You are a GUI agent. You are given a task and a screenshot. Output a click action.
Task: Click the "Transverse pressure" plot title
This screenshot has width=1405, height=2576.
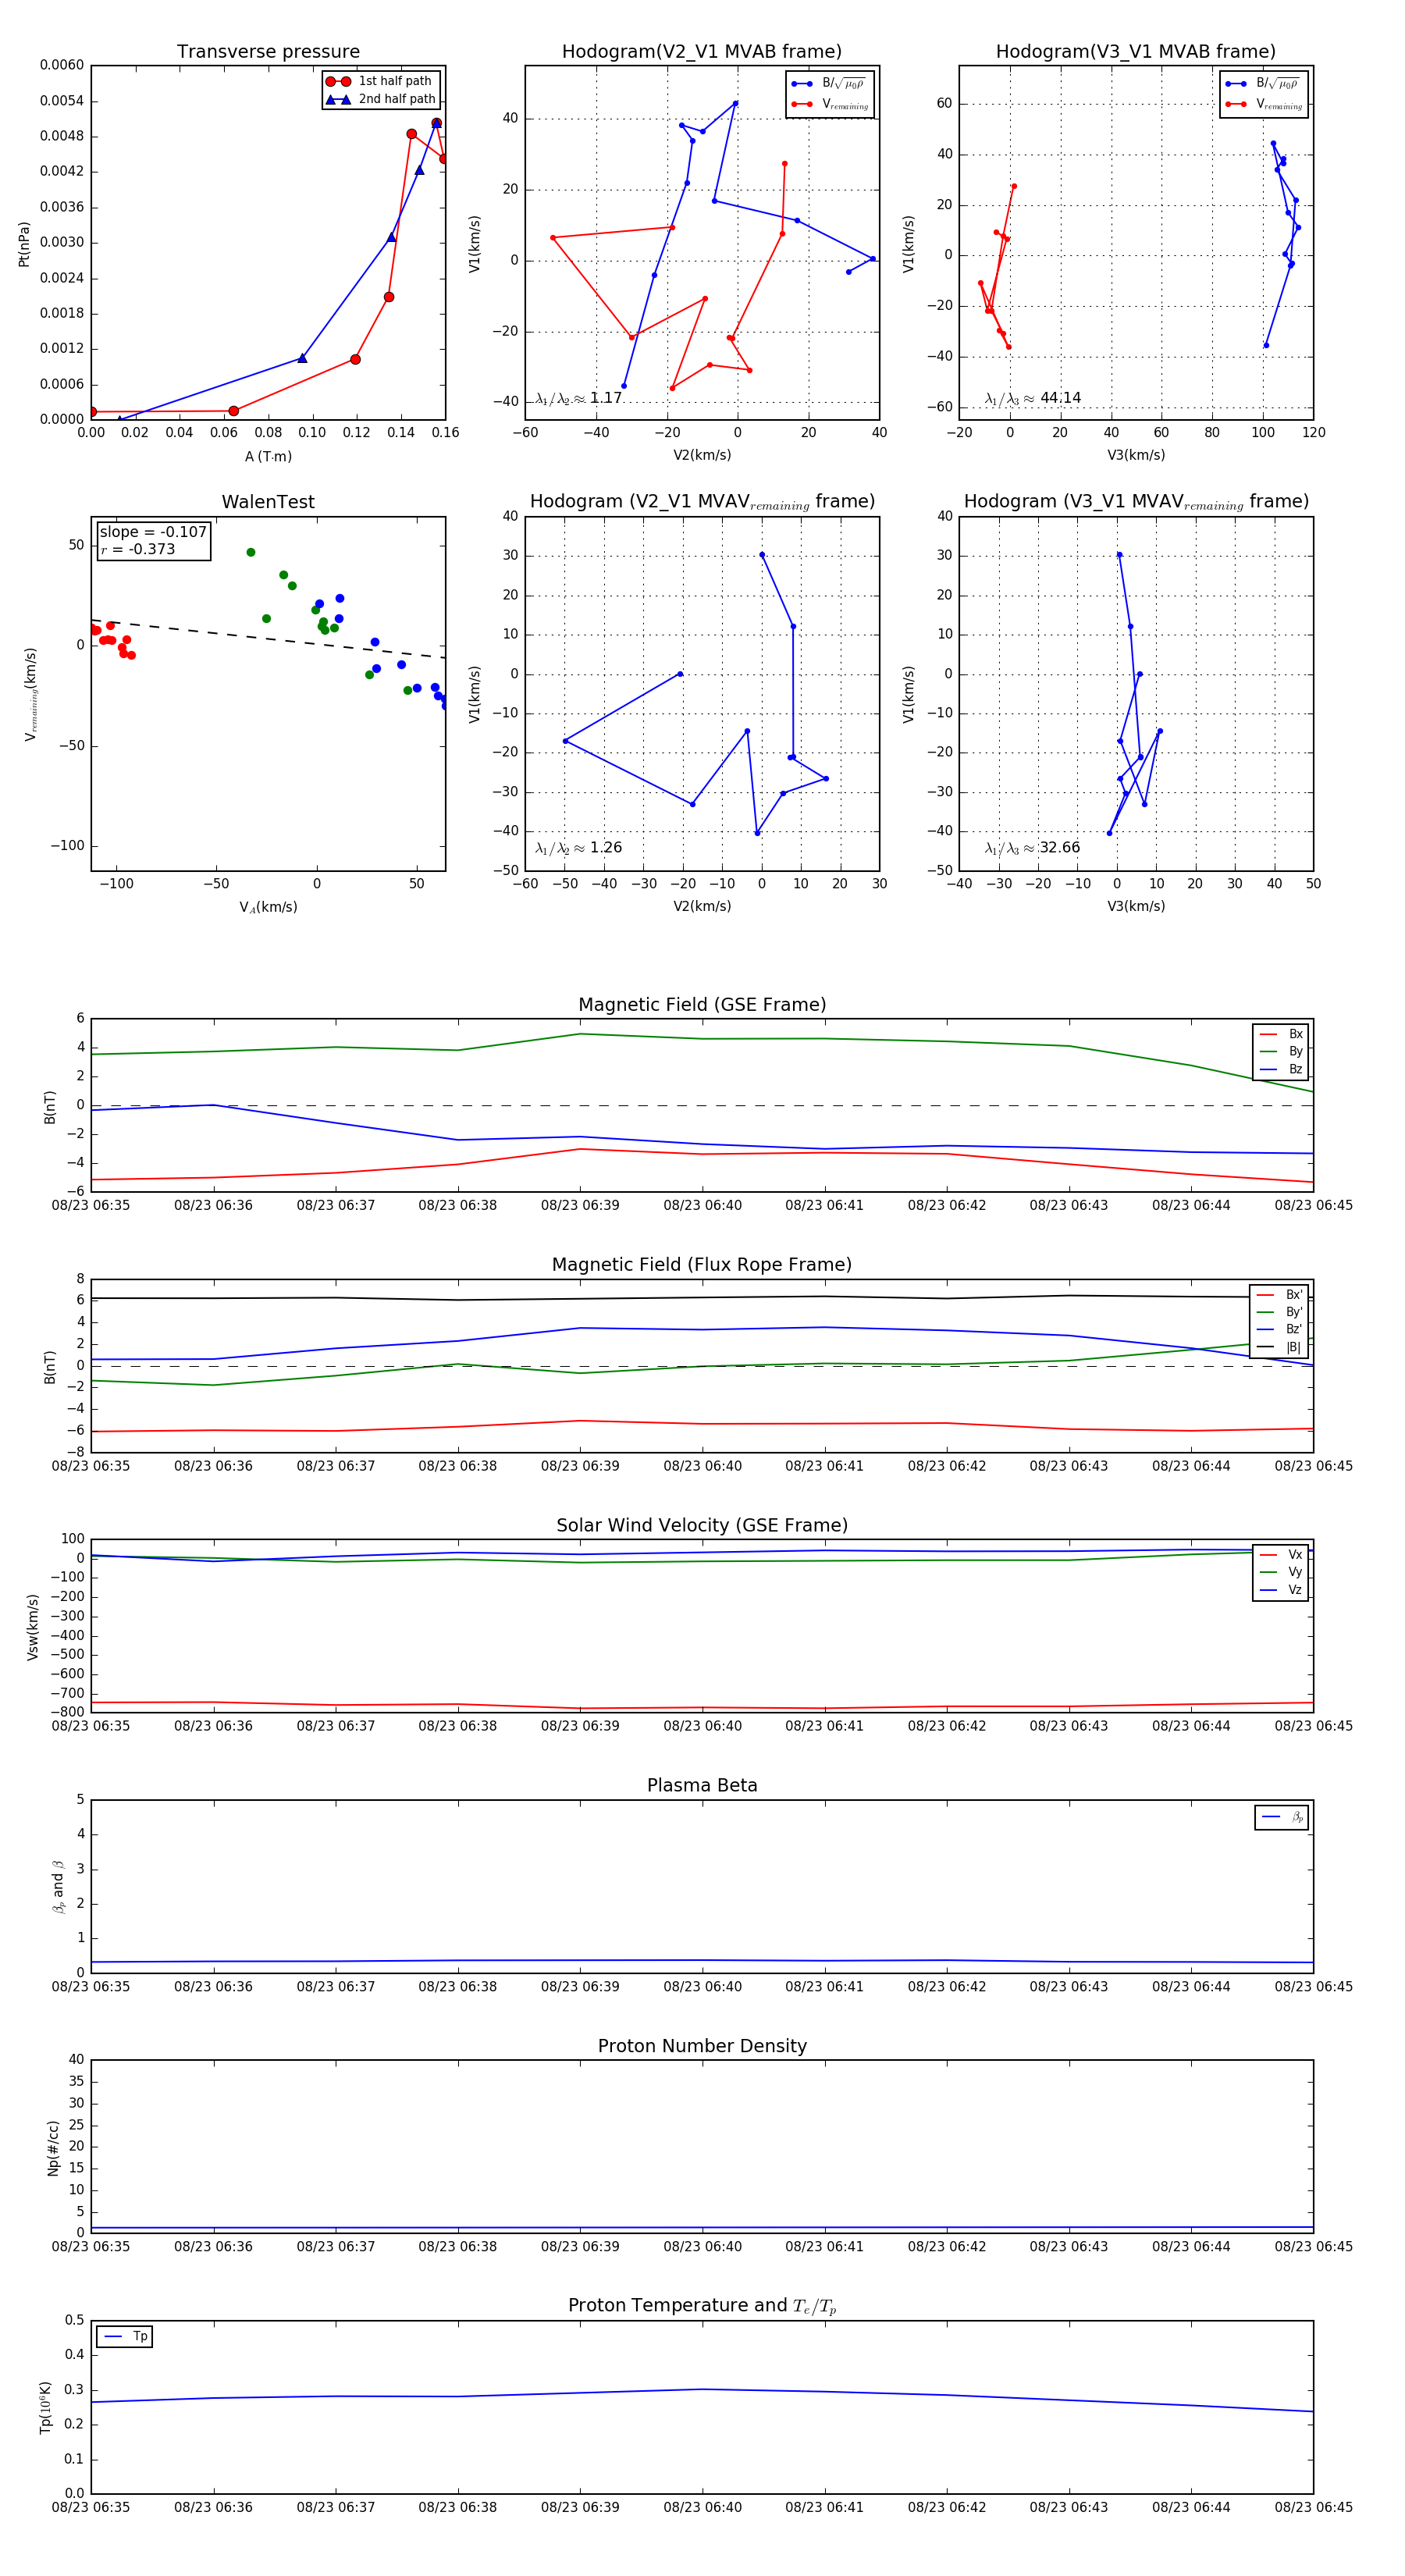click(268, 52)
